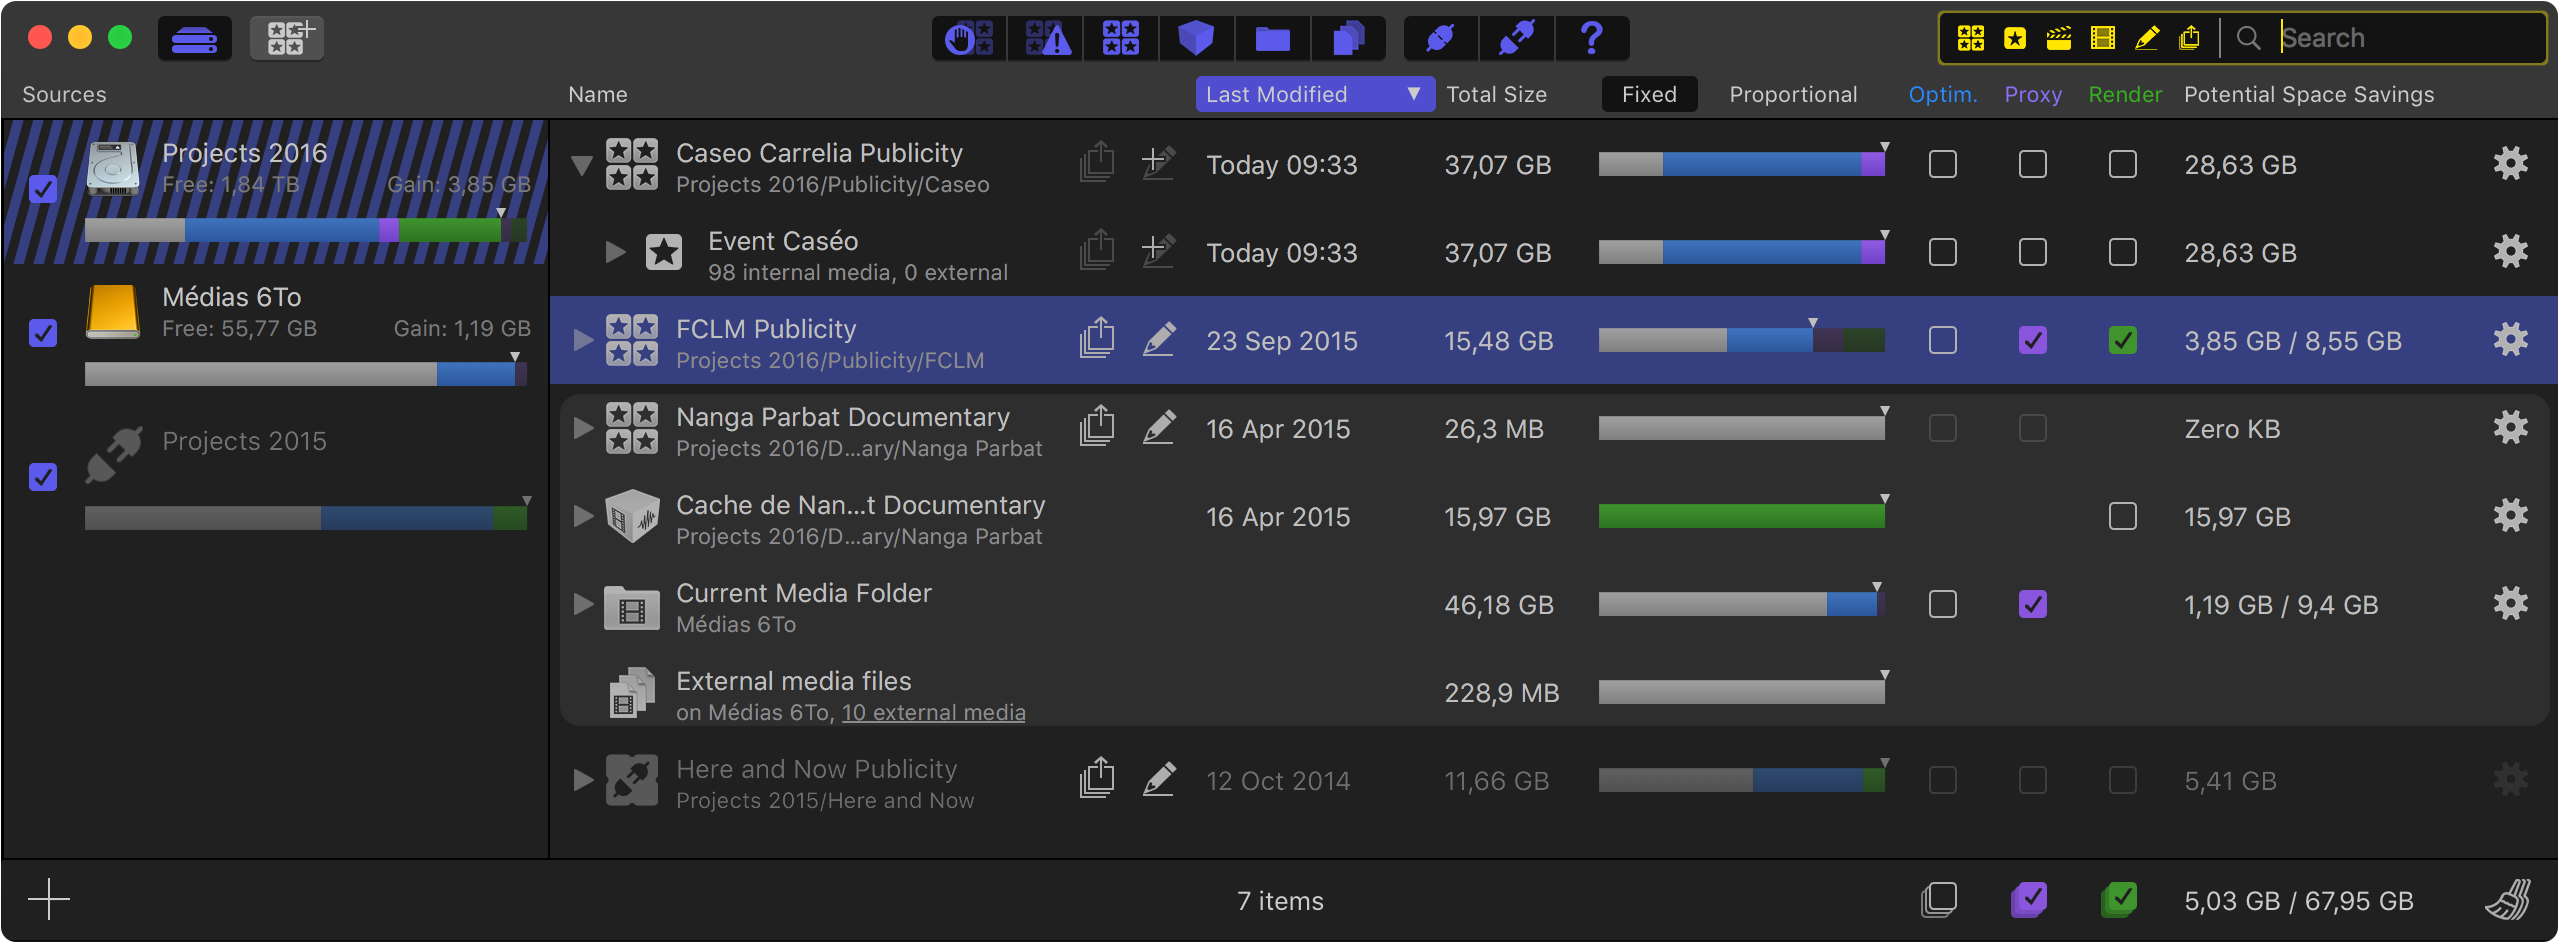Click share icon on Nanga Parbat Documentary row
This screenshot has width=2559, height=943.
click(x=1097, y=428)
